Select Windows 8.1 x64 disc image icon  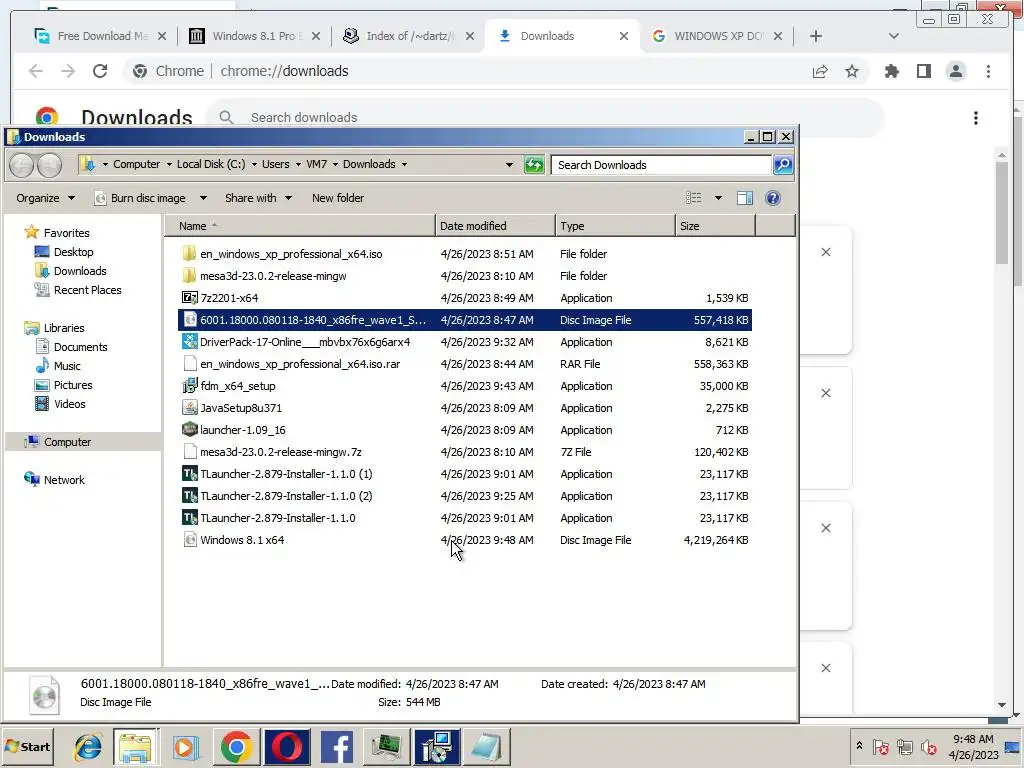pos(189,539)
